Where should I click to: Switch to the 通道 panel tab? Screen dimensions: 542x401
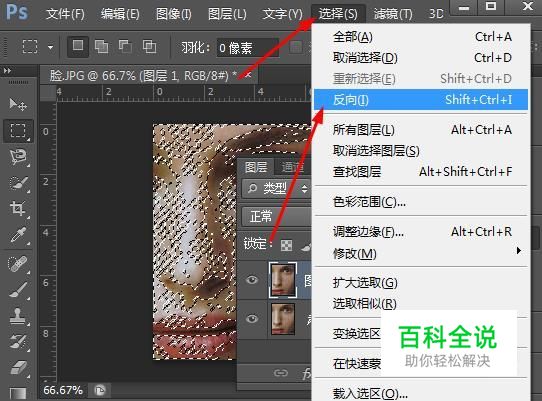pos(293,168)
